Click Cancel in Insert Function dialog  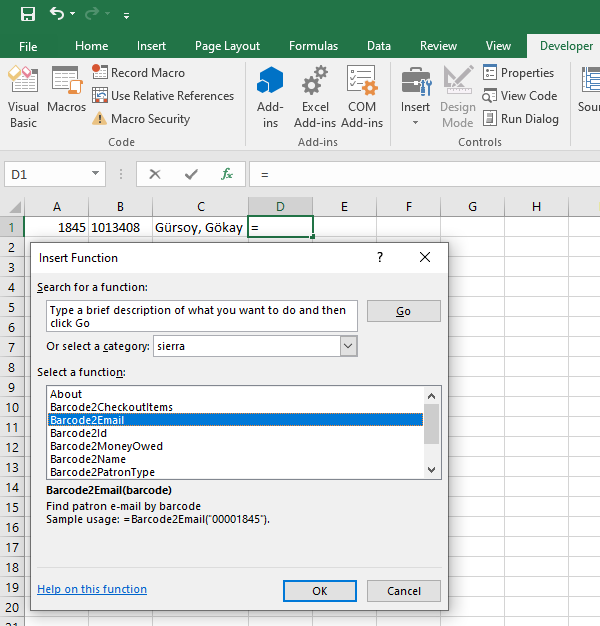(404, 591)
